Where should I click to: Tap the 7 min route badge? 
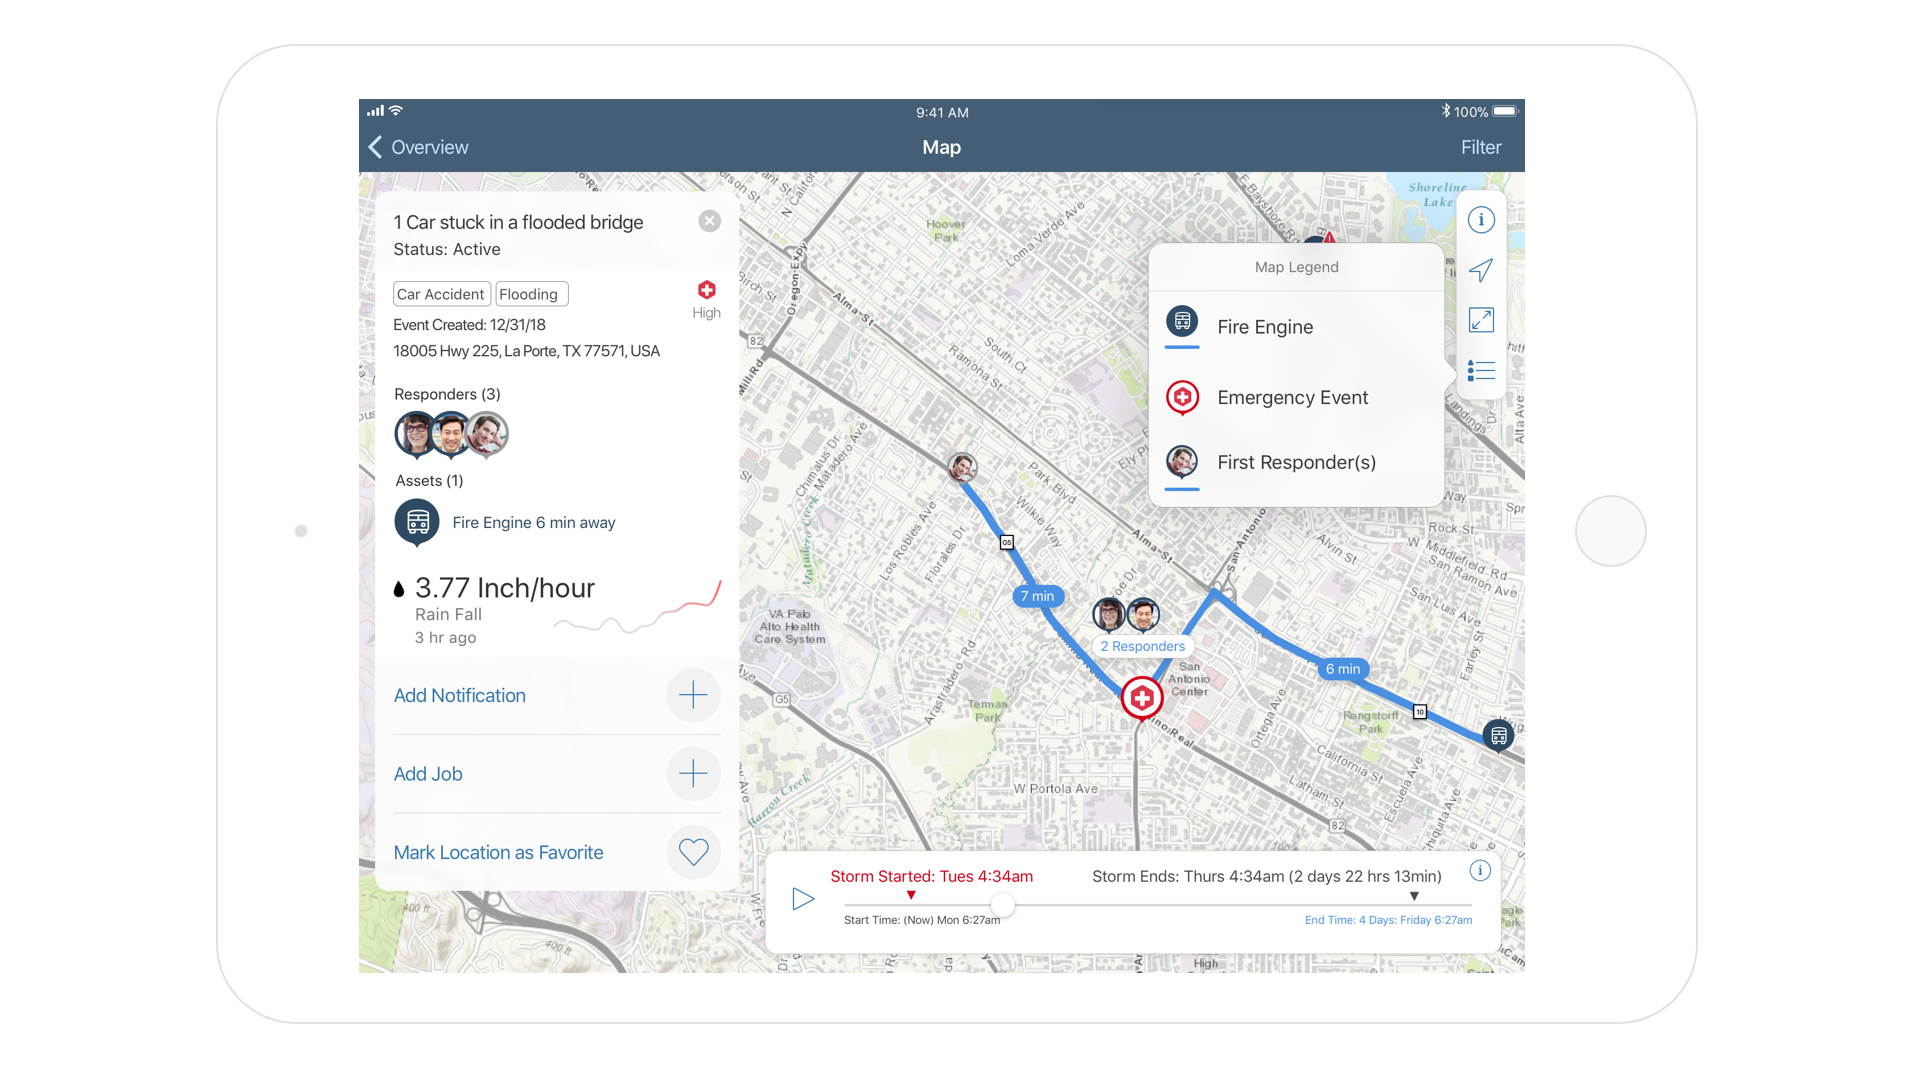tap(1037, 596)
